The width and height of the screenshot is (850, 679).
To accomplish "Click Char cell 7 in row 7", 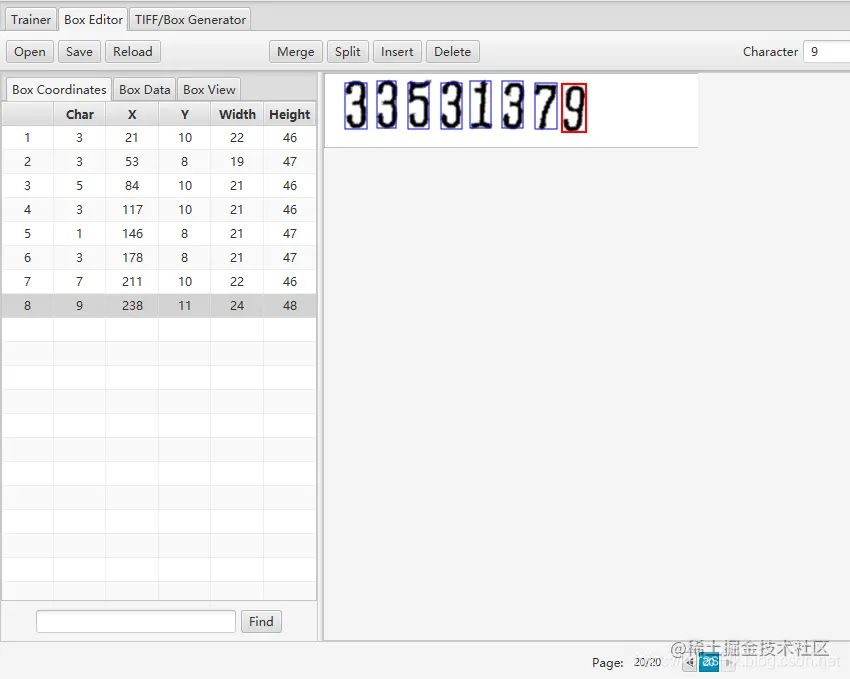I will coord(80,282).
